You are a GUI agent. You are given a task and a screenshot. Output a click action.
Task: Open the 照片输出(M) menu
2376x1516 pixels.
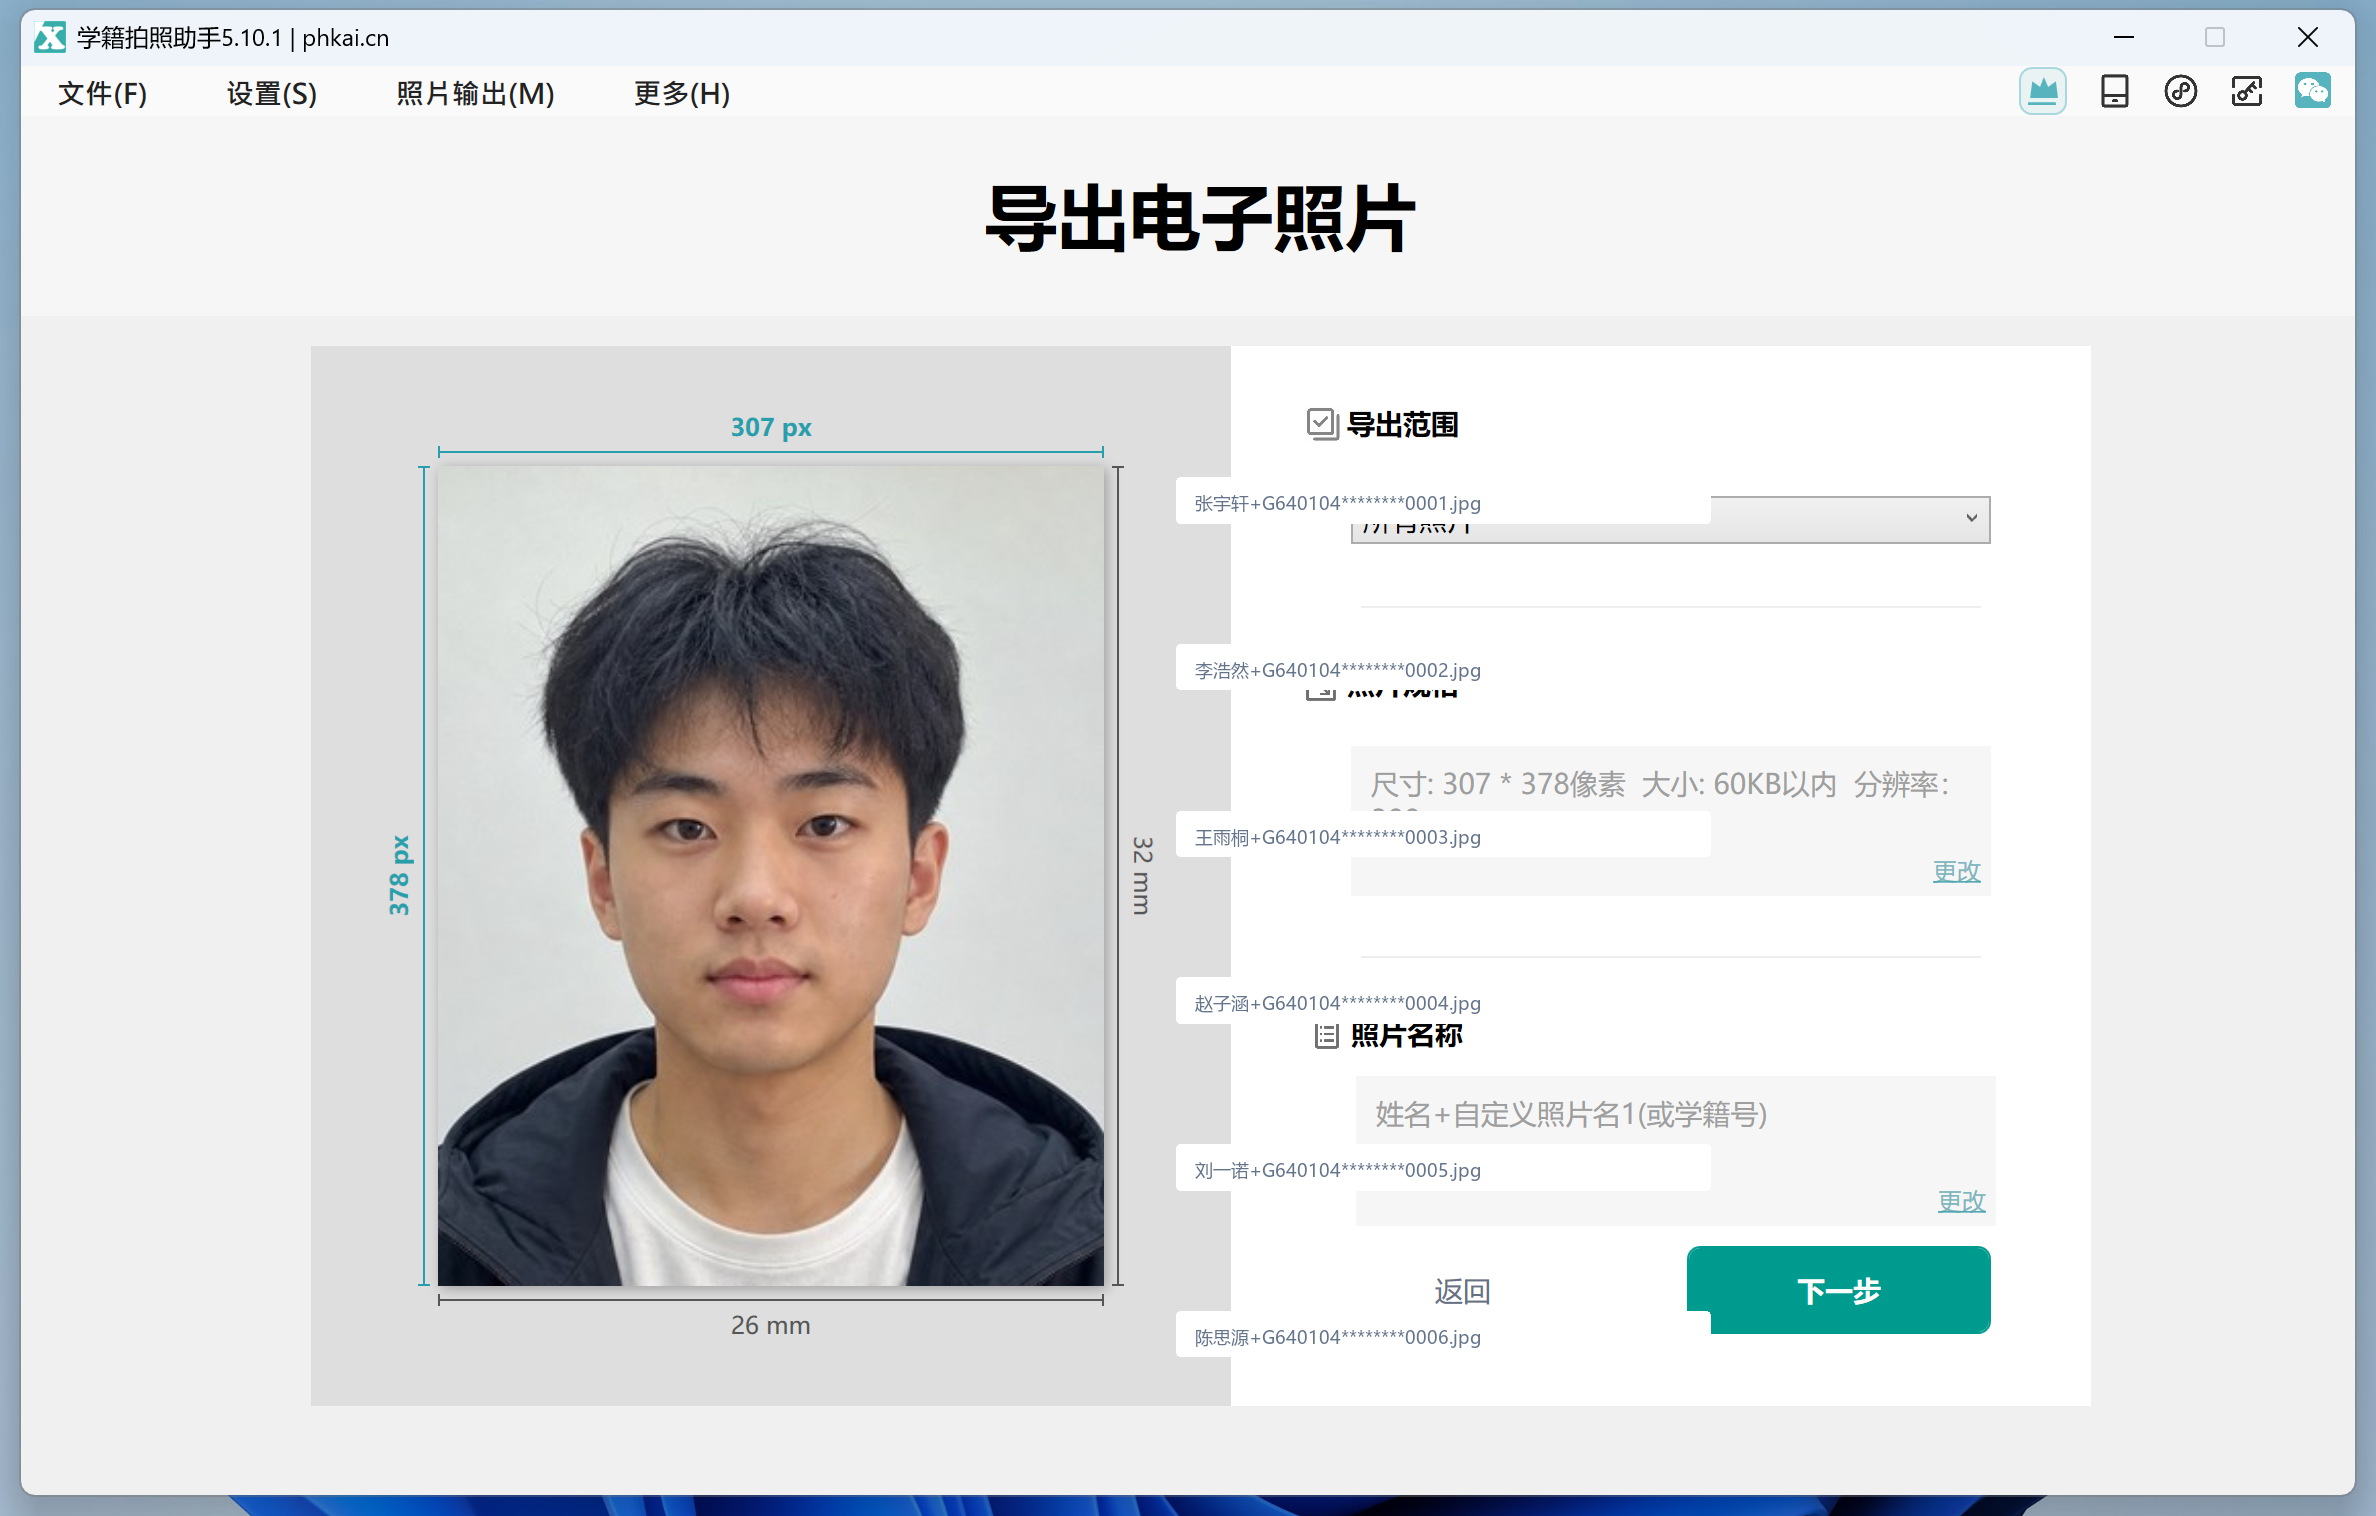(x=475, y=93)
